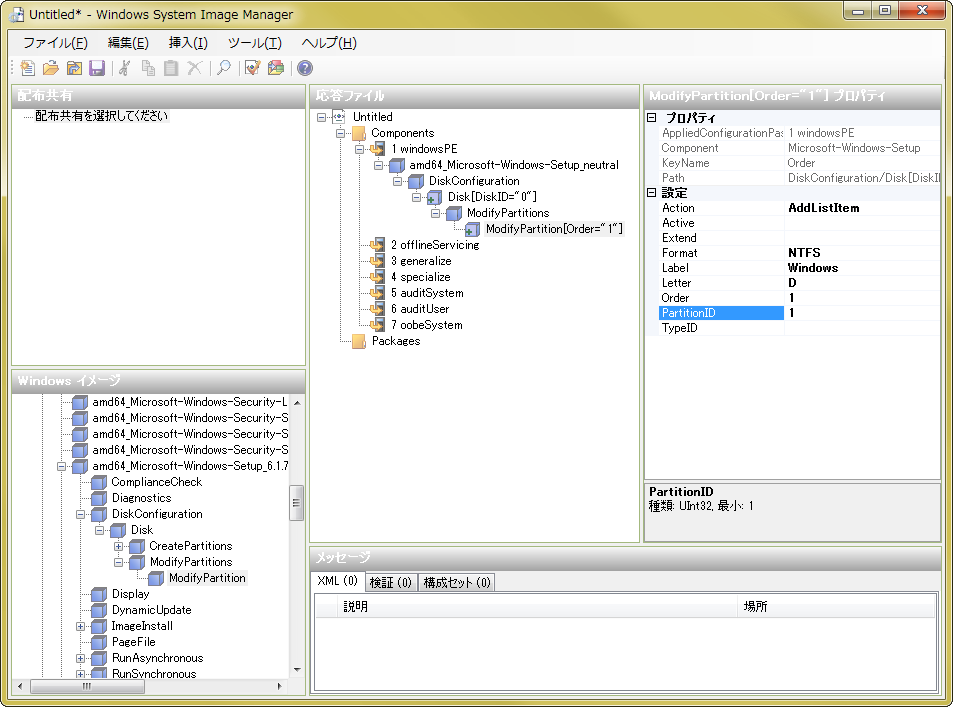Click the 1 windowsPE pass icon

[377, 149]
